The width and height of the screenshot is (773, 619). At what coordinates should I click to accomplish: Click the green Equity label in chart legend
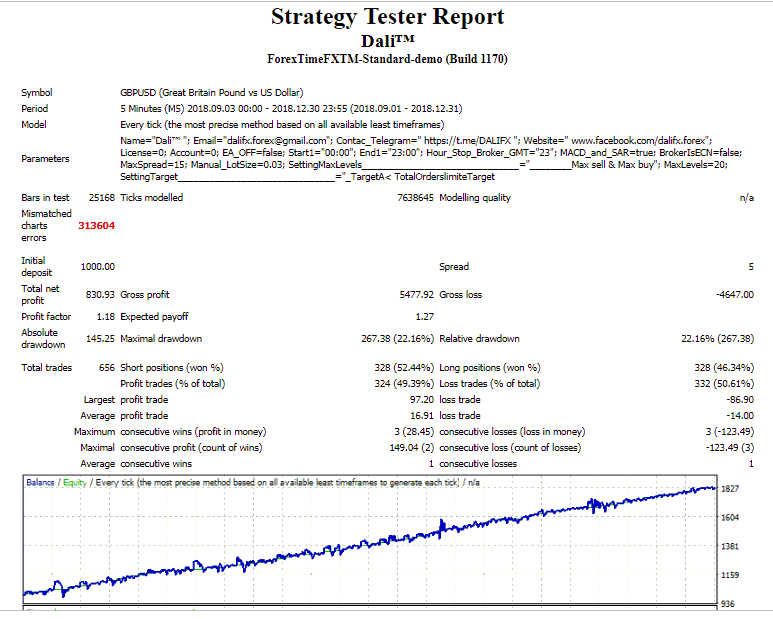(75, 482)
